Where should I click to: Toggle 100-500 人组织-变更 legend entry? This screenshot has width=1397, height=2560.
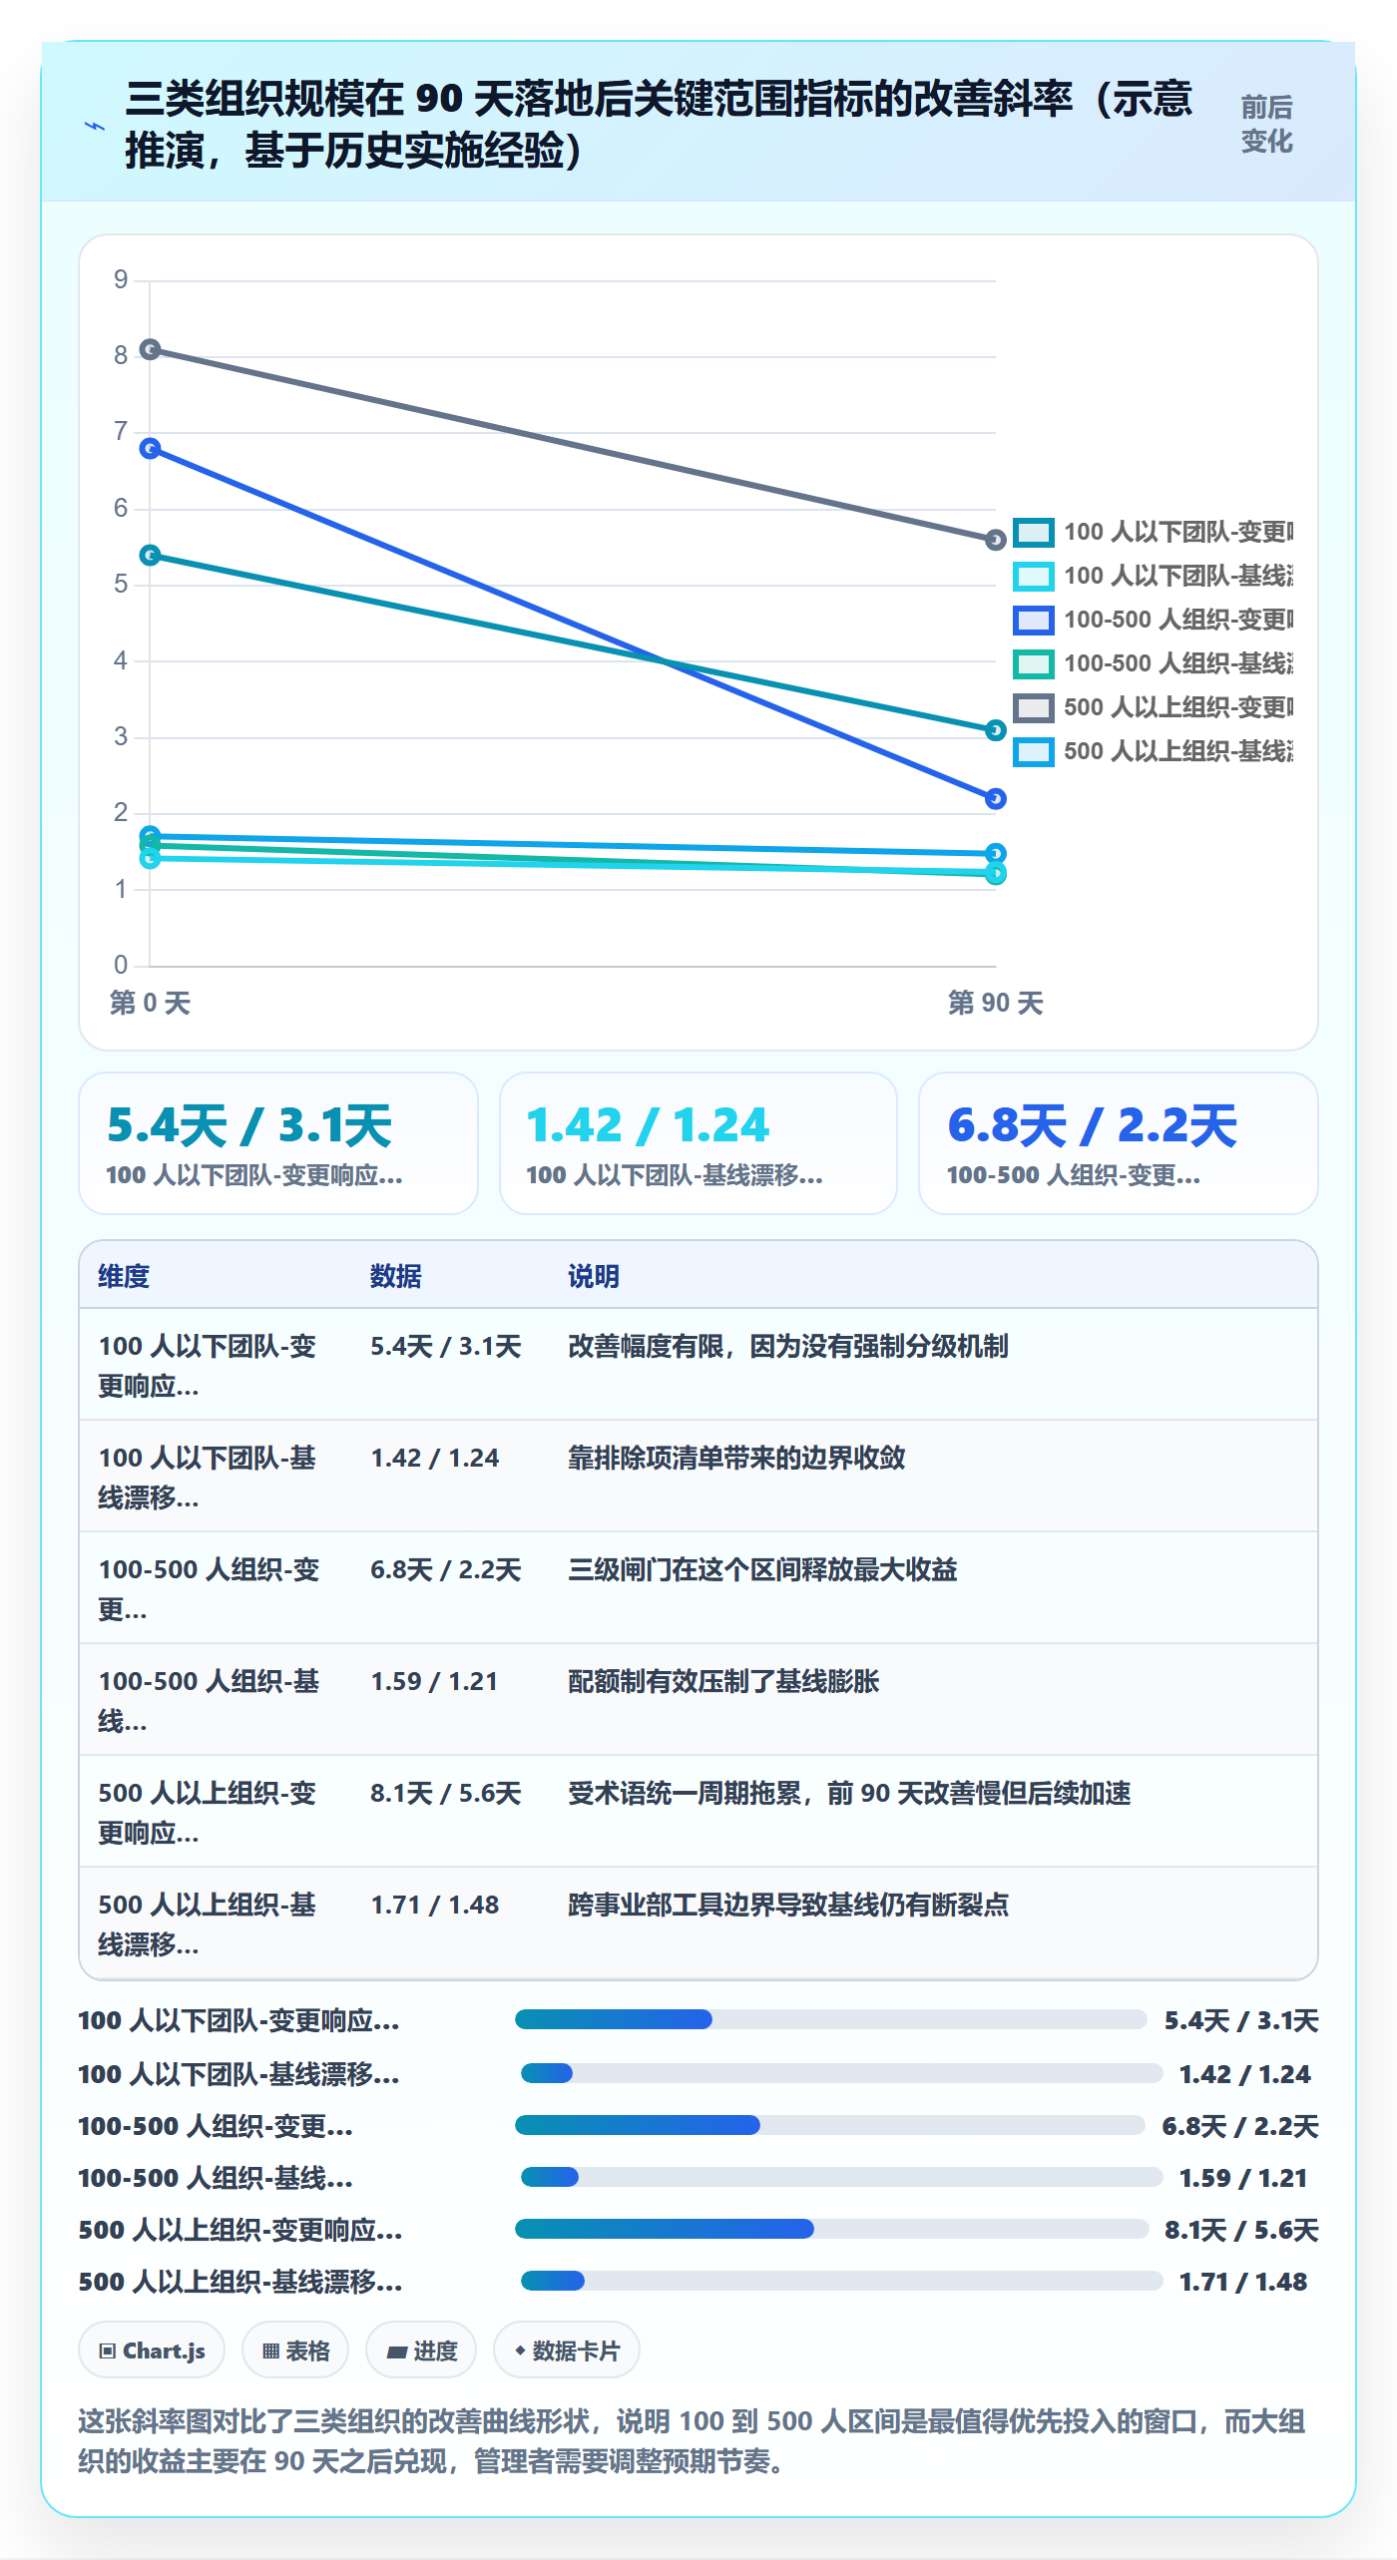[x=1153, y=620]
